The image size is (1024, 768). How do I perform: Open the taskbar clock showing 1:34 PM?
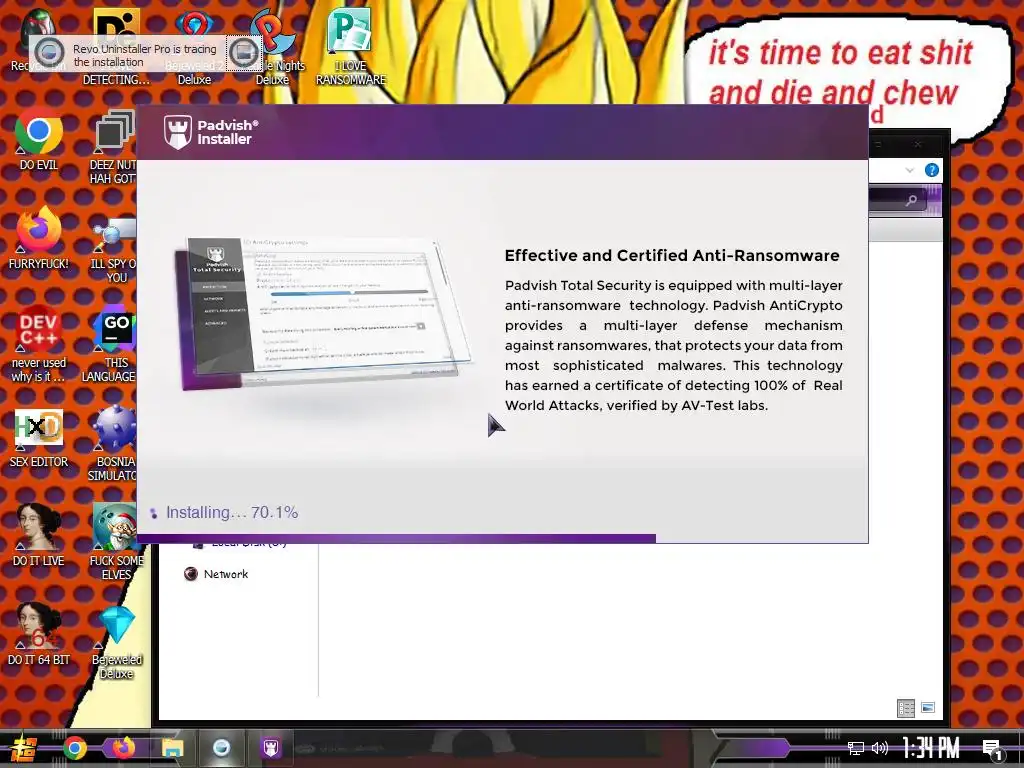tap(931, 748)
